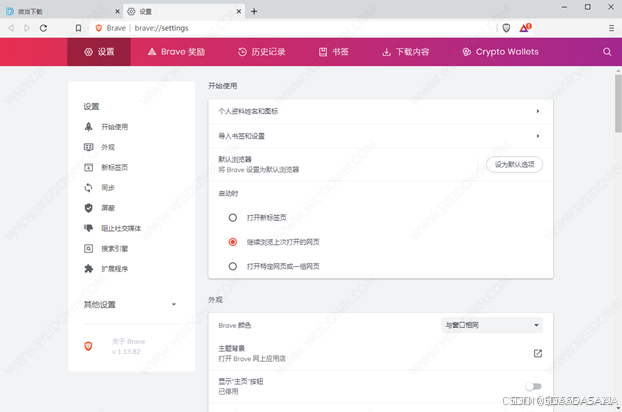Open 个人资料姓名和图标 row

coord(380,111)
